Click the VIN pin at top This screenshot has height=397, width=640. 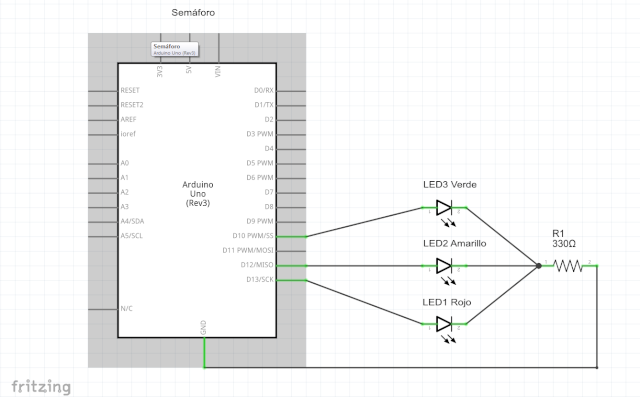click(218, 71)
